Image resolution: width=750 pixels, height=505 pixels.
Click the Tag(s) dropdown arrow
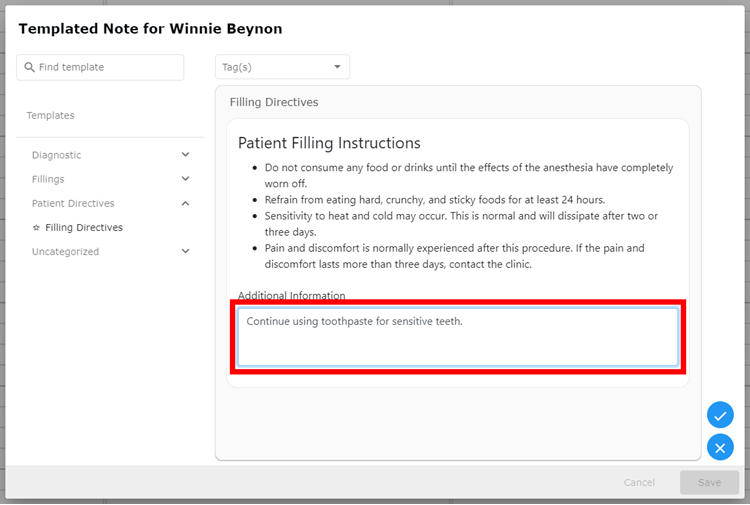point(337,67)
